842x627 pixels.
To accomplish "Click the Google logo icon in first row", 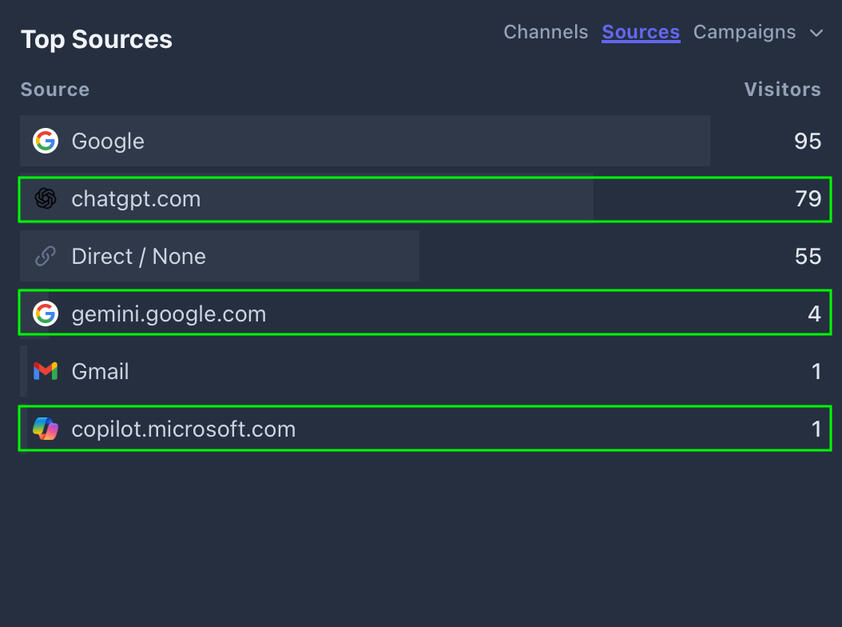I will click(45, 141).
